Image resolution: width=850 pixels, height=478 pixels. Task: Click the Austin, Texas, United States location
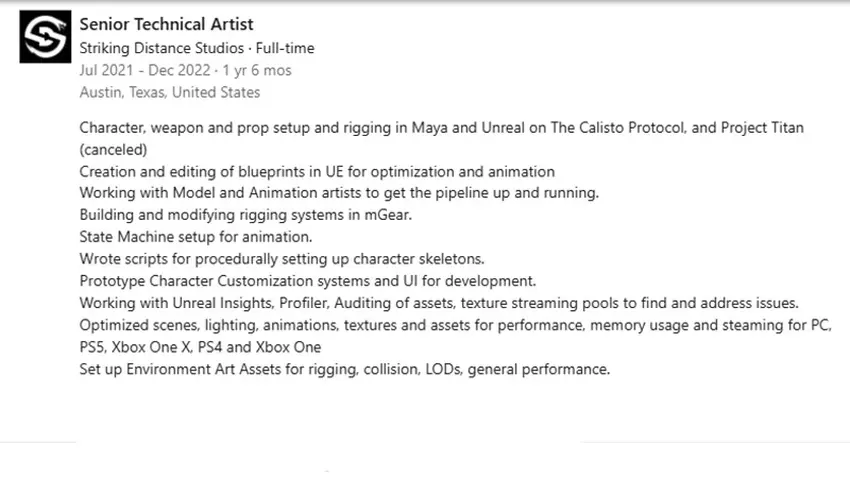169,92
